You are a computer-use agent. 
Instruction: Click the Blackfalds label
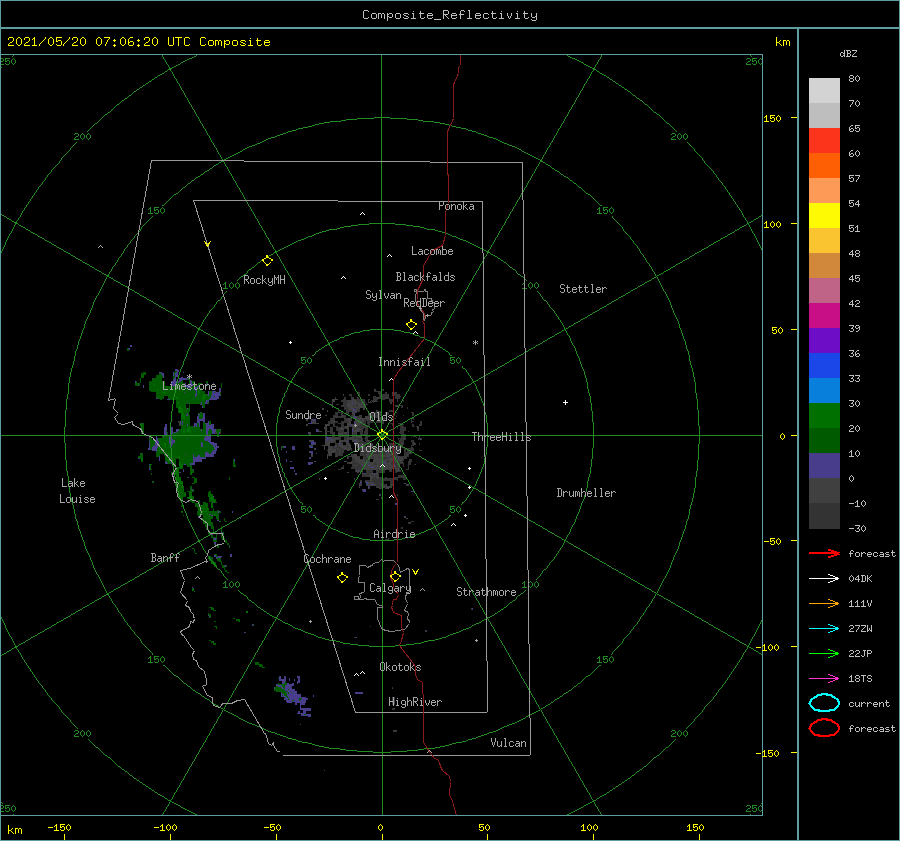pyautogui.click(x=425, y=277)
